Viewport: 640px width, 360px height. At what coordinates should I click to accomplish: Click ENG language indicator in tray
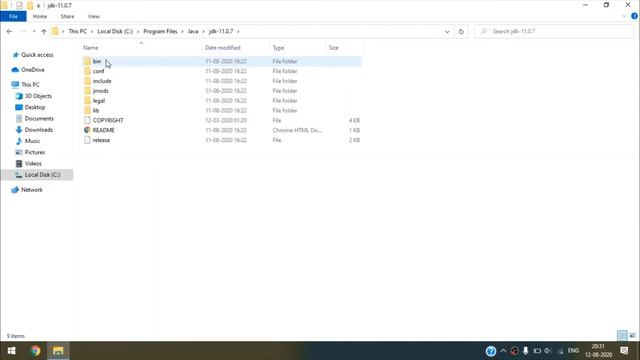(573, 351)
